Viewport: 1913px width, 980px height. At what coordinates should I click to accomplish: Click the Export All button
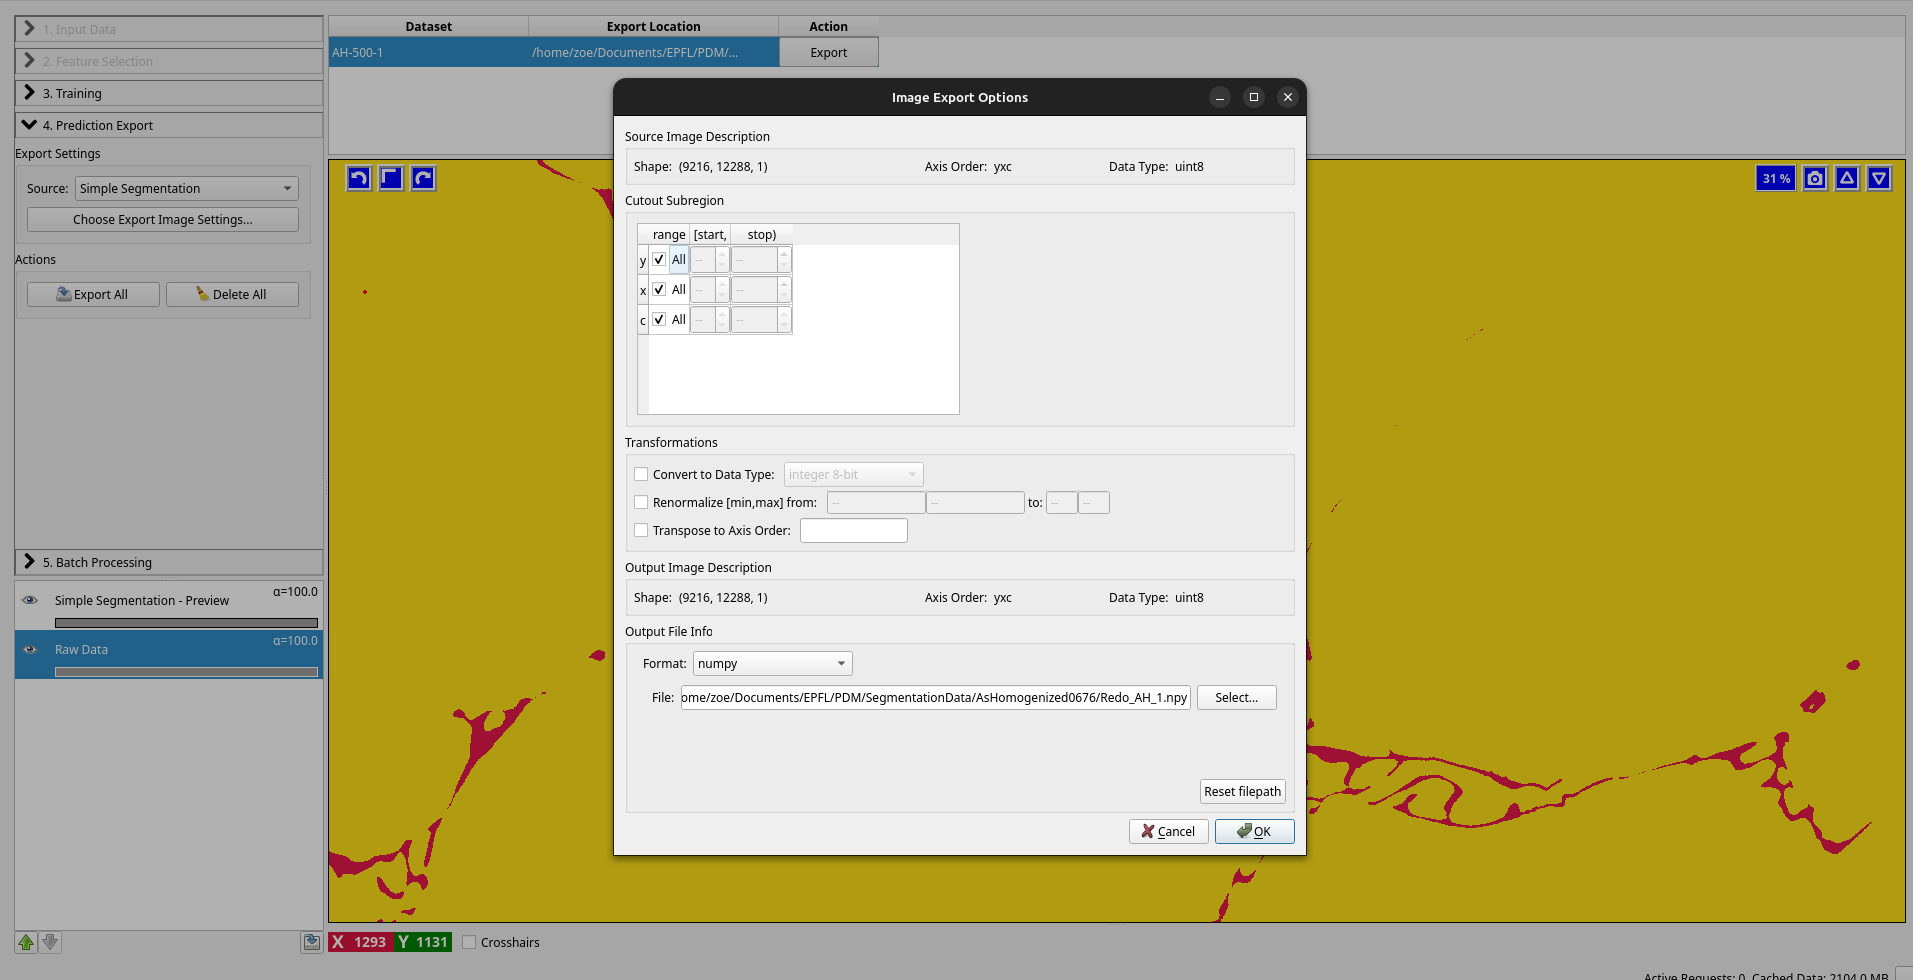pos(92,294)
